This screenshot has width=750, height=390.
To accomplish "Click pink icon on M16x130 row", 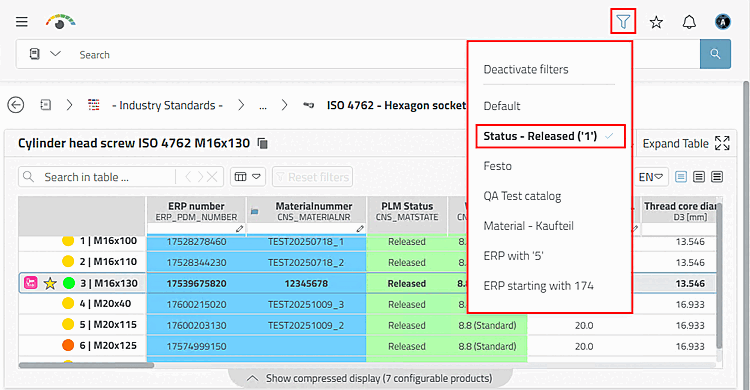I will tap(31, 283).
